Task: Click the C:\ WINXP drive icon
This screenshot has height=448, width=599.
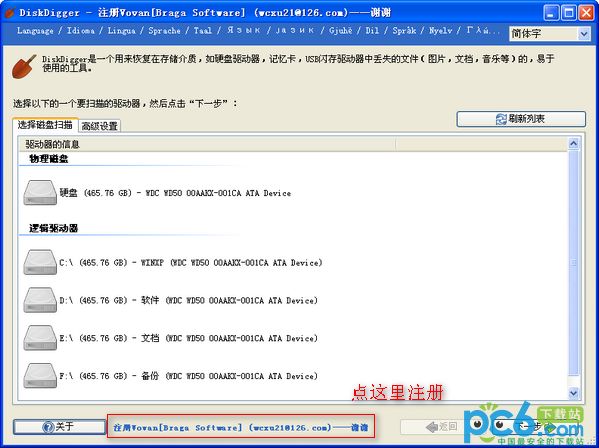Action: tap(40, 262)
